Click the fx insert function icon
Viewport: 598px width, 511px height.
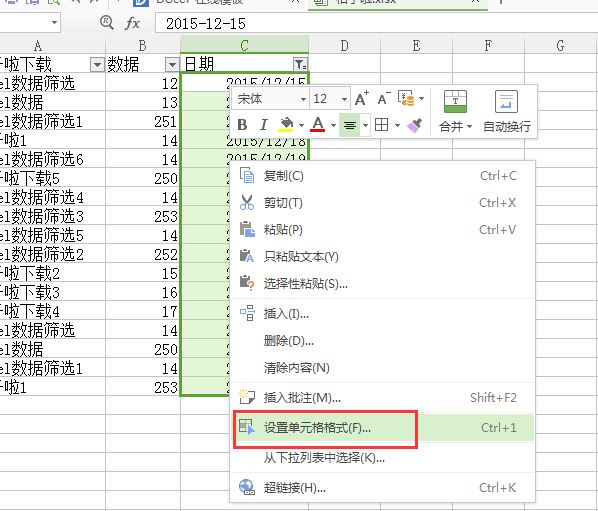(x=132, y=23)
